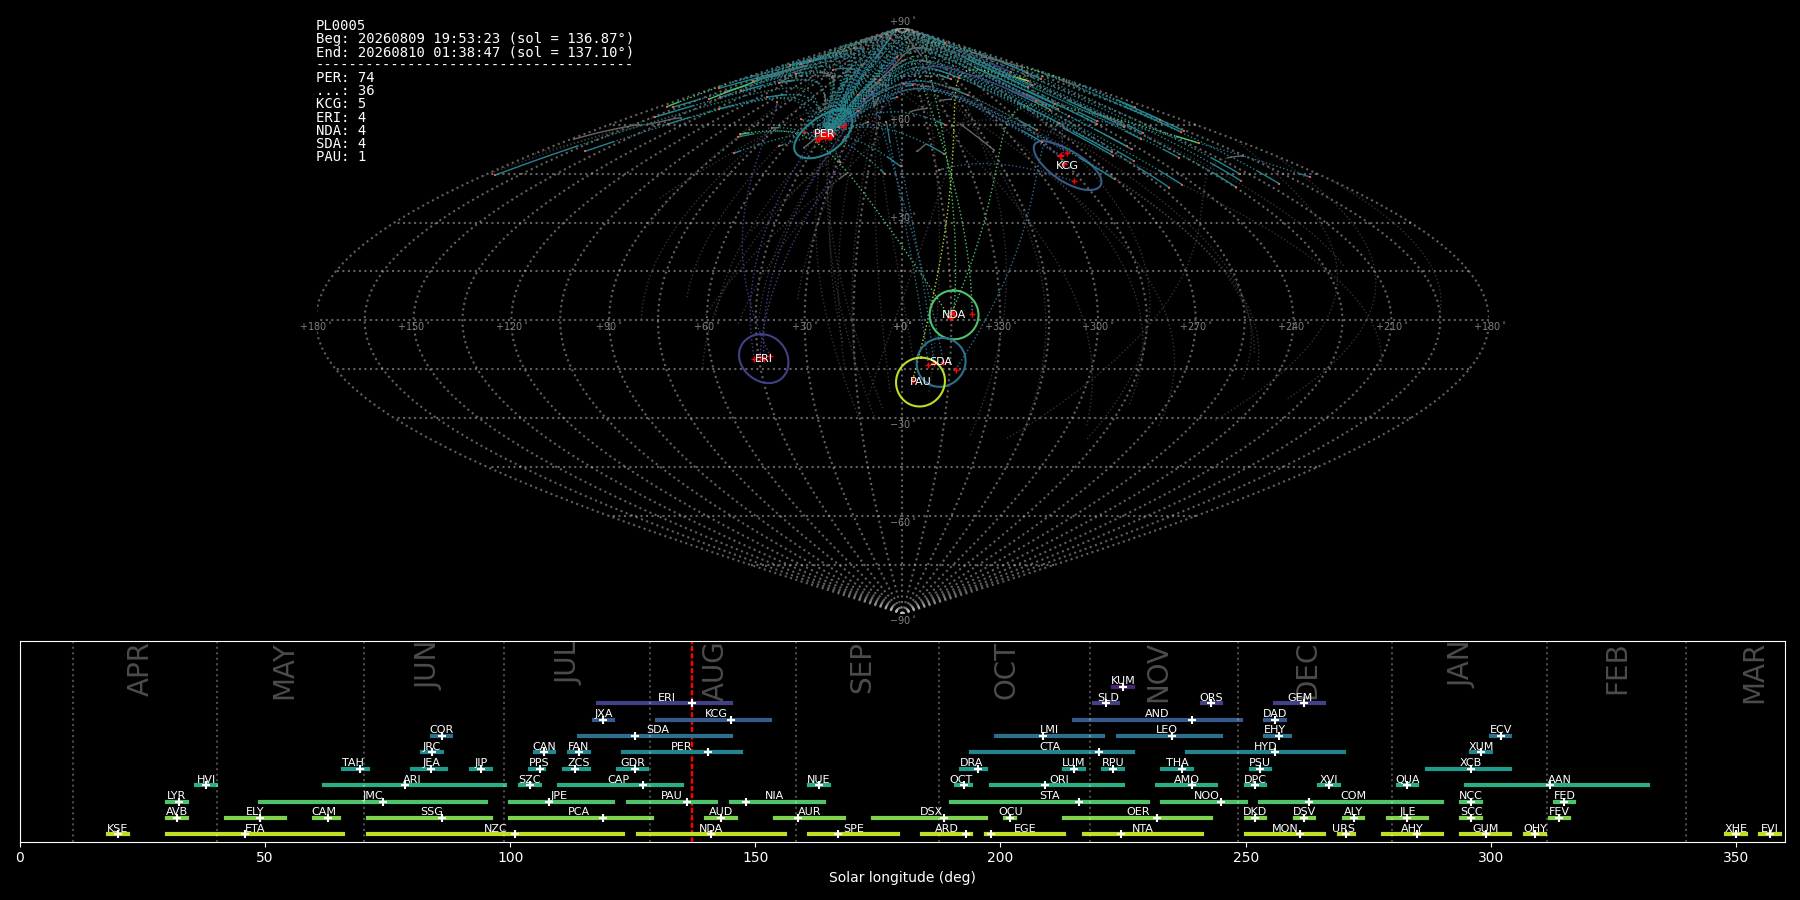Select the purple ERI radiant circle

(764, 358)
